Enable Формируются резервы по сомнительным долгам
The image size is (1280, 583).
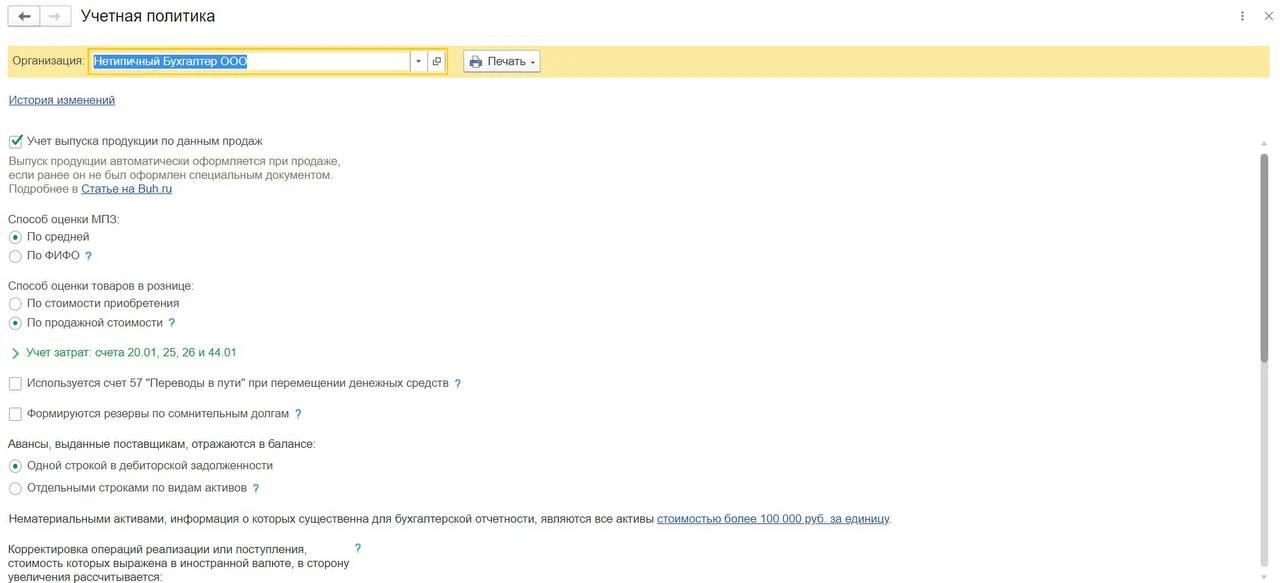click(15, 413)
